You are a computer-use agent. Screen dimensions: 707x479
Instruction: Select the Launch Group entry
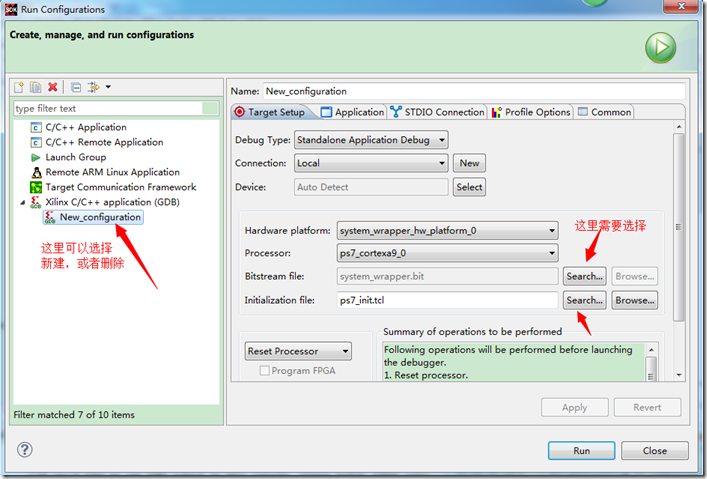tap(75, 157)
